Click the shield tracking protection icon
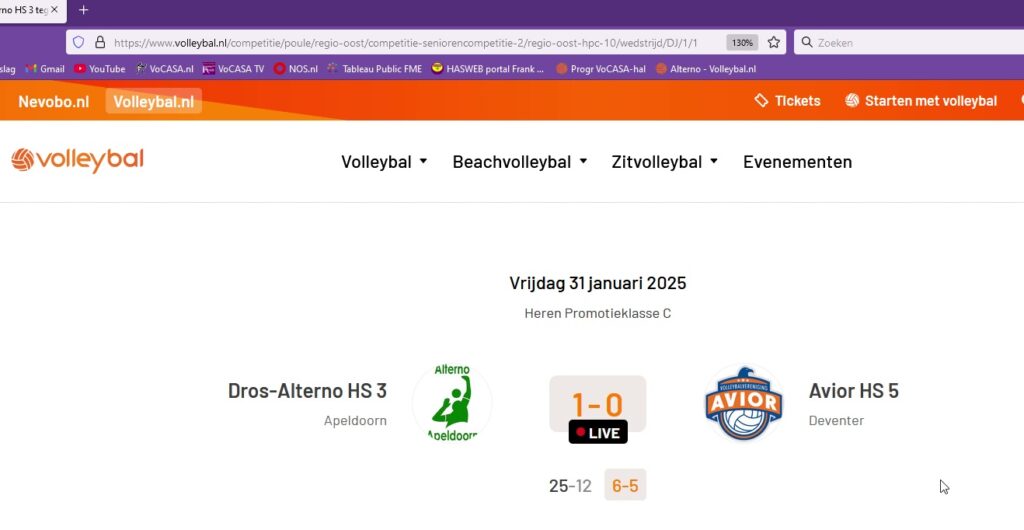The width and height of the screenshot is (1024, 530). tap(79, 43)
